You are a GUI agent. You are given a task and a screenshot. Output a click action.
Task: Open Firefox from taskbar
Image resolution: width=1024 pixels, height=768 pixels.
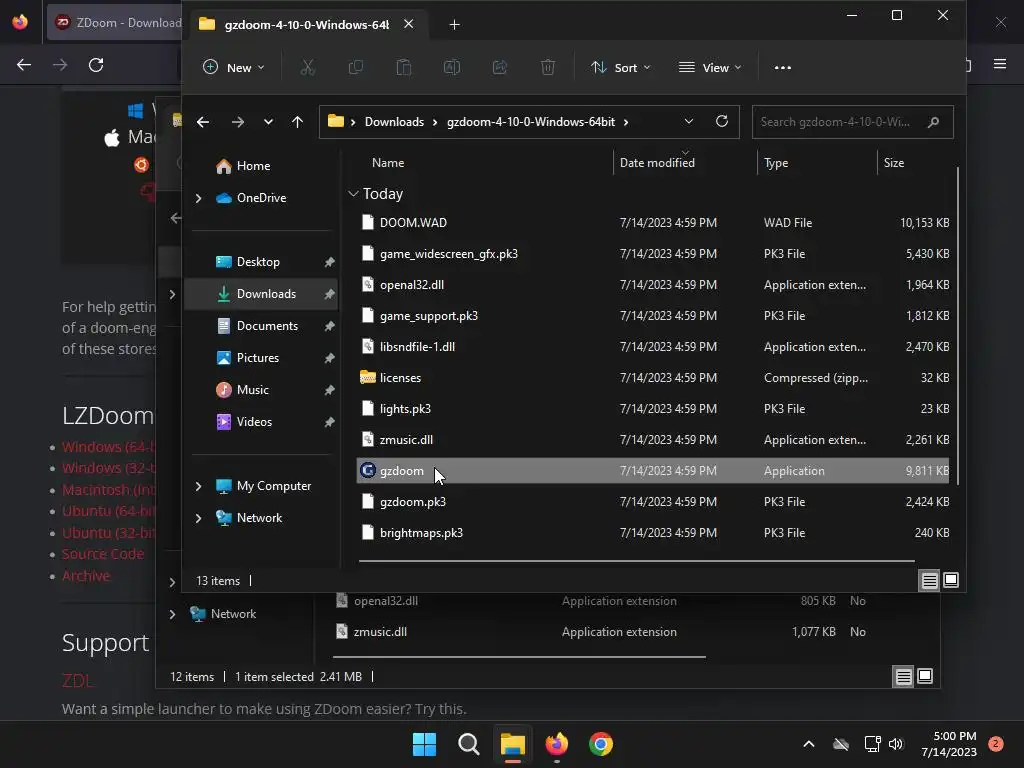pyautogui.click(x=556, y=744)
